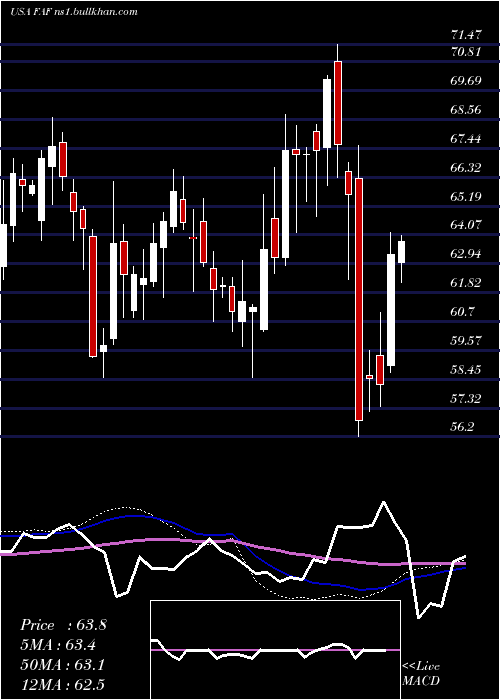
Task: Select the 69.69 price level label
Action: point(467,81)
